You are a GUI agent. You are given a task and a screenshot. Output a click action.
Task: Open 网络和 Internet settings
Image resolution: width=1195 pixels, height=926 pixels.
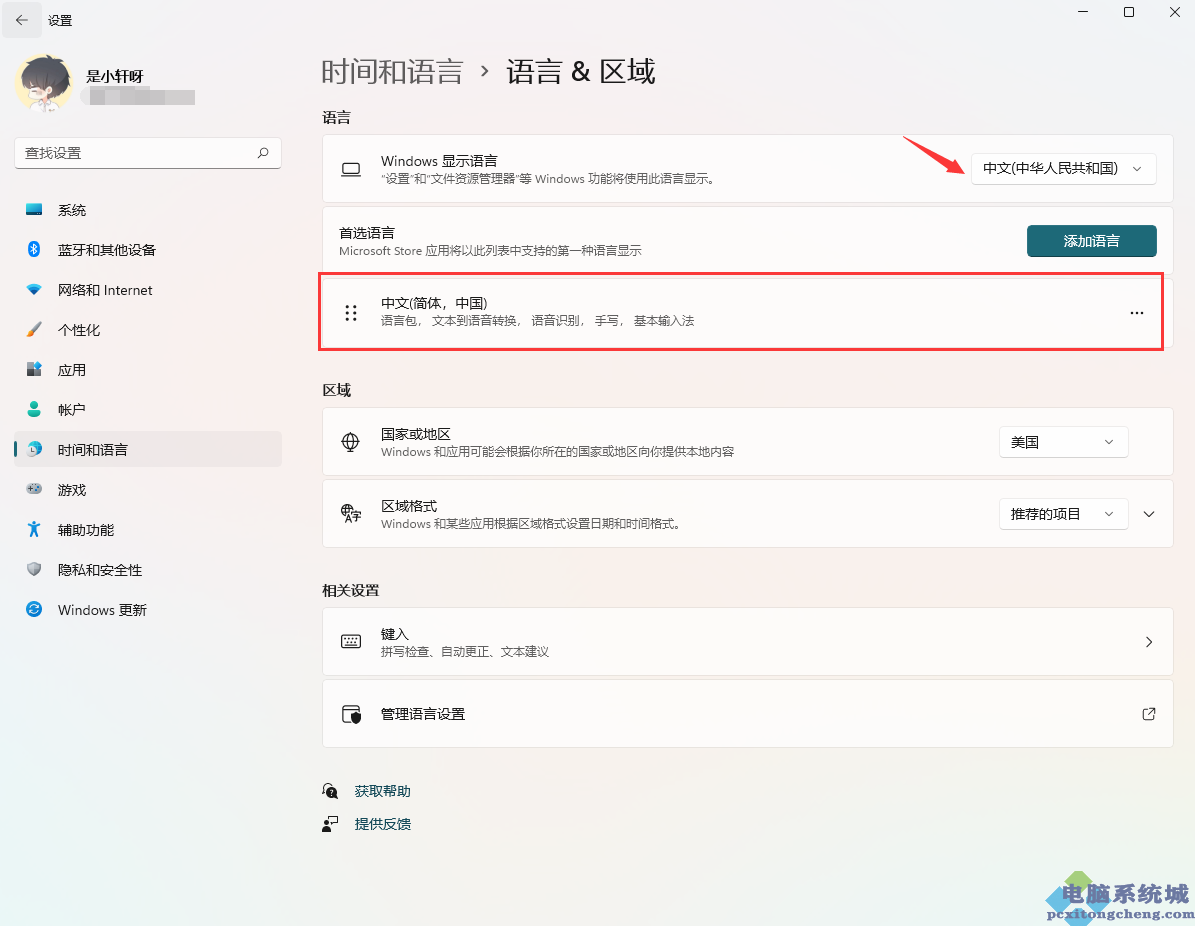click(x=148, y=290)
